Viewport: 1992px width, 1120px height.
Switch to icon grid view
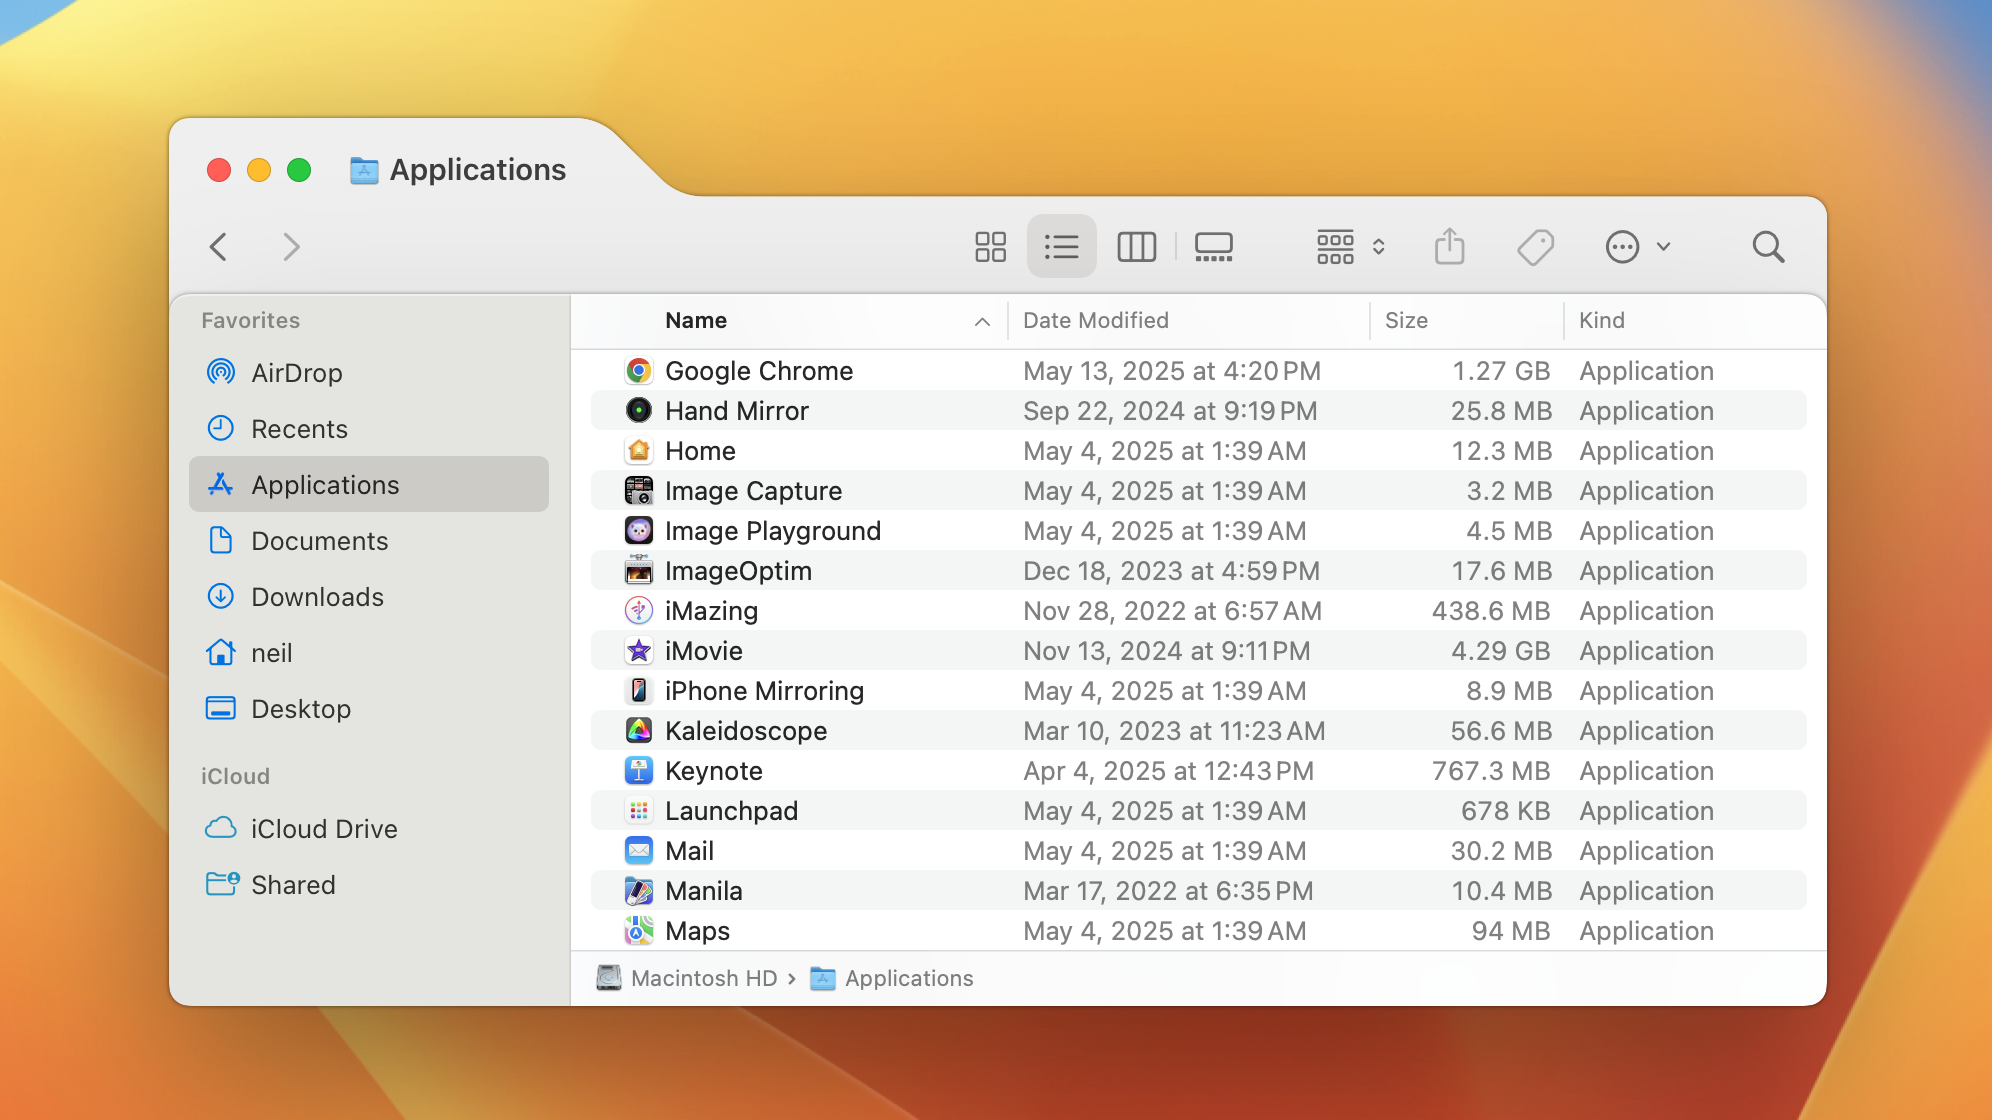click(x=990, y=247)
